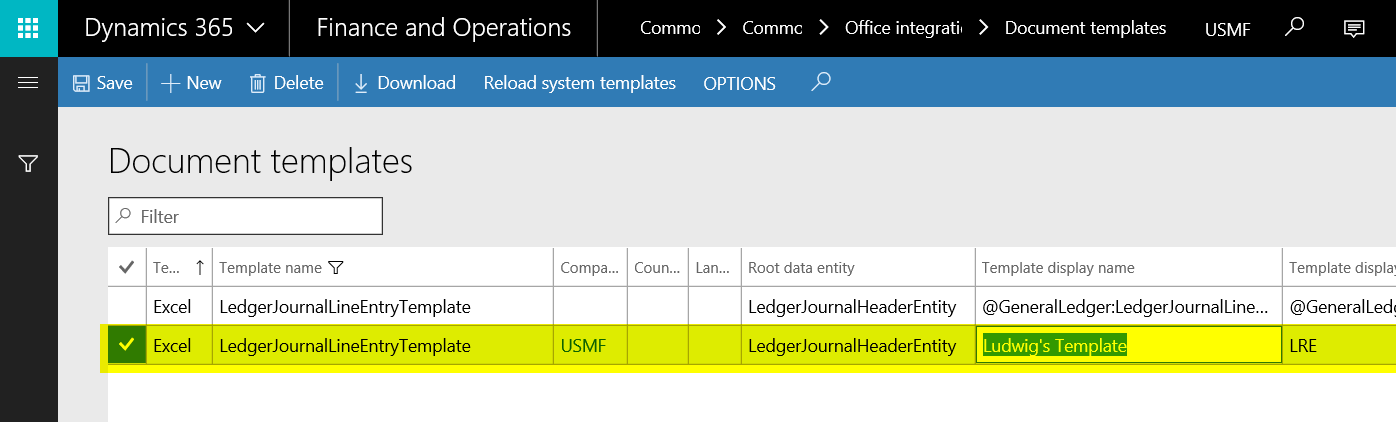Toggle the select-all checkmark in grid header
This screenshot has height=422, width=1396.
click(x=127, y=268)
